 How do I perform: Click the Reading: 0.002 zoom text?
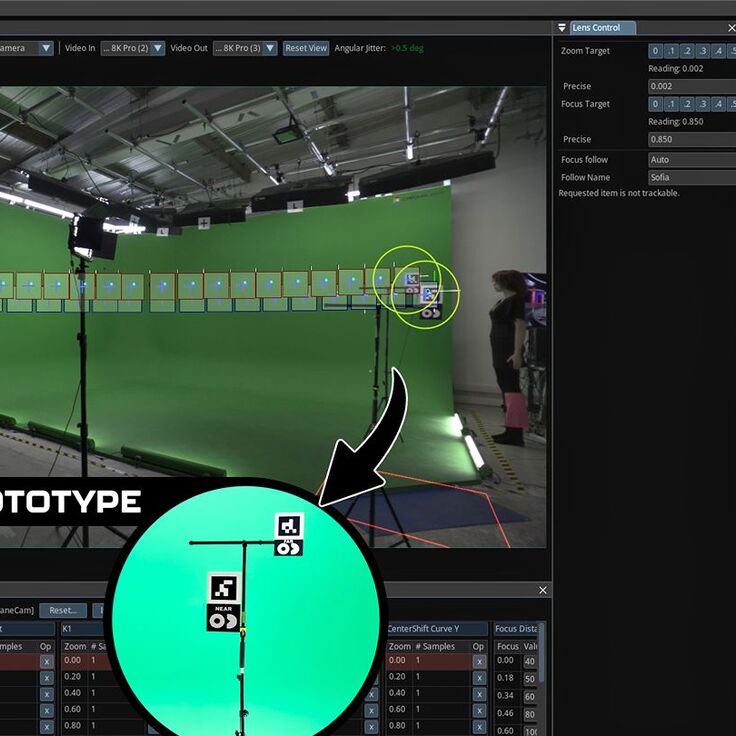(675, 69)
